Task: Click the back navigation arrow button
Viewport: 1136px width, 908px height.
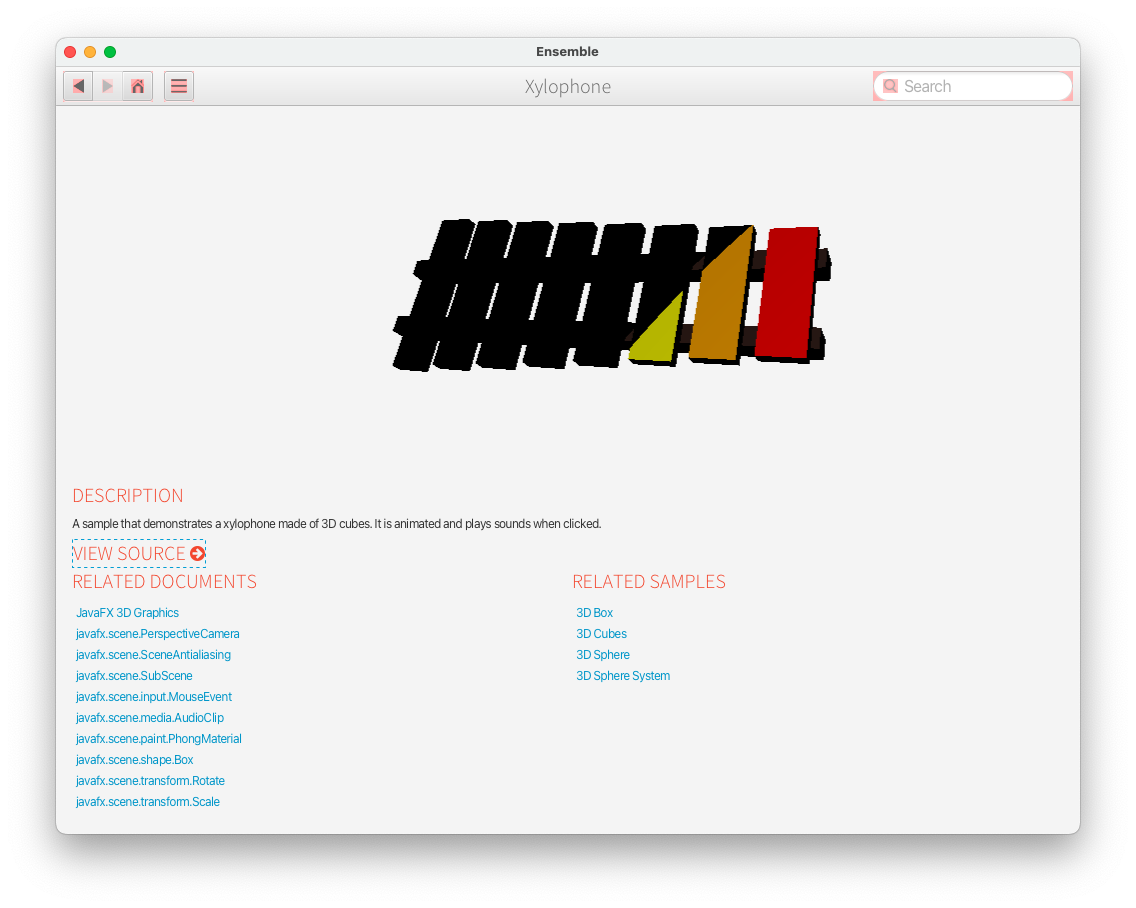Action: point(78,86)
